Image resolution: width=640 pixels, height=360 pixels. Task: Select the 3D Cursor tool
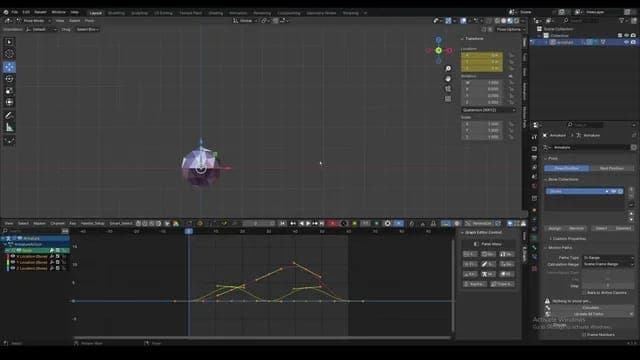[9, 53]
